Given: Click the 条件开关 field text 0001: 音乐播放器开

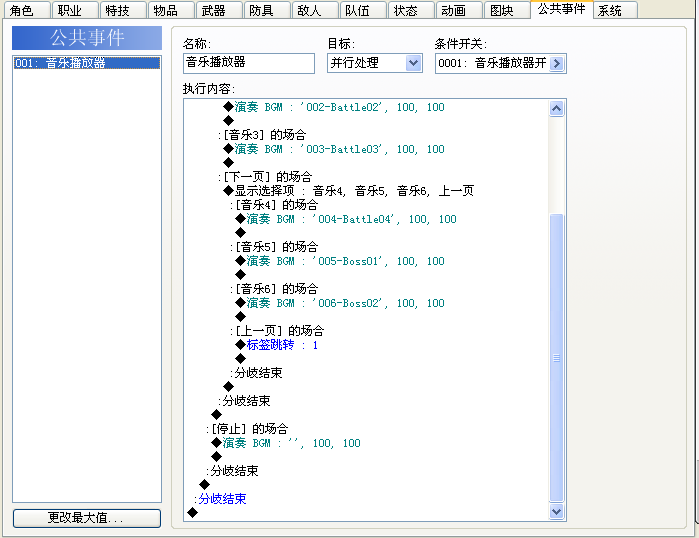Looking at the screenshot, I should click(x=492, y=63).
